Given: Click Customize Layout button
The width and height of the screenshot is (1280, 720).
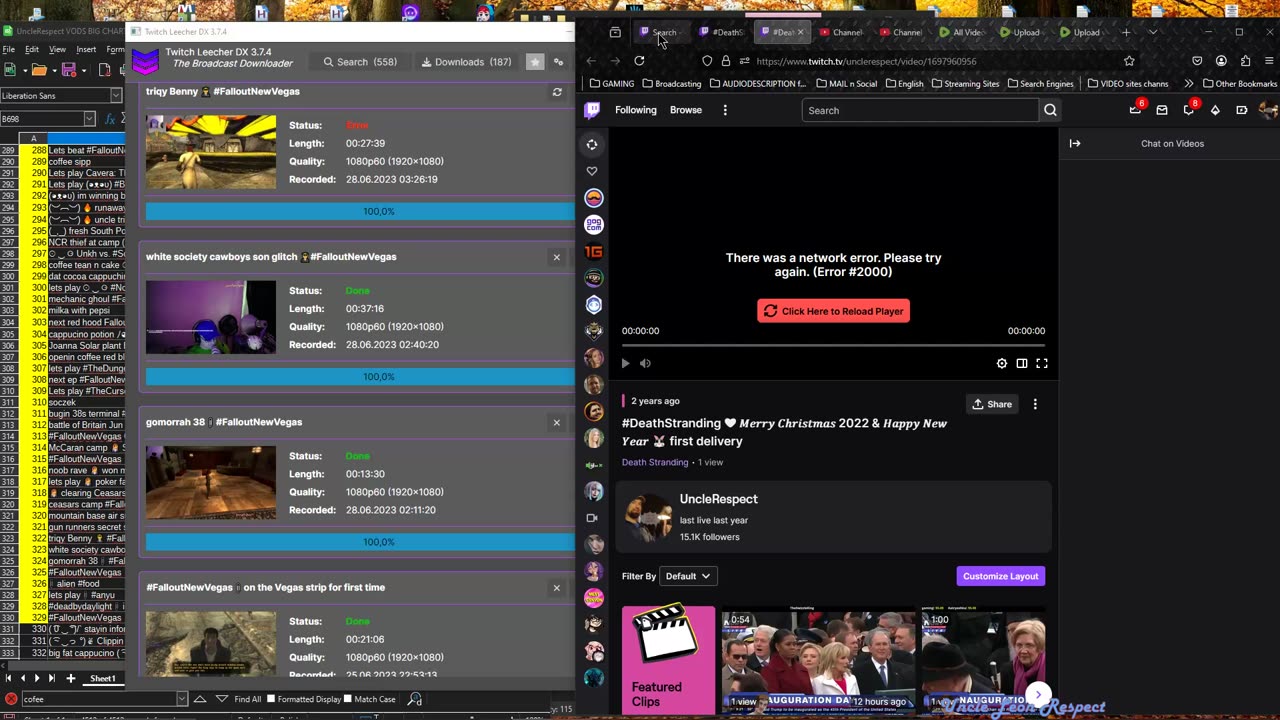Looking at the screenshot, I should point(1000,576).
